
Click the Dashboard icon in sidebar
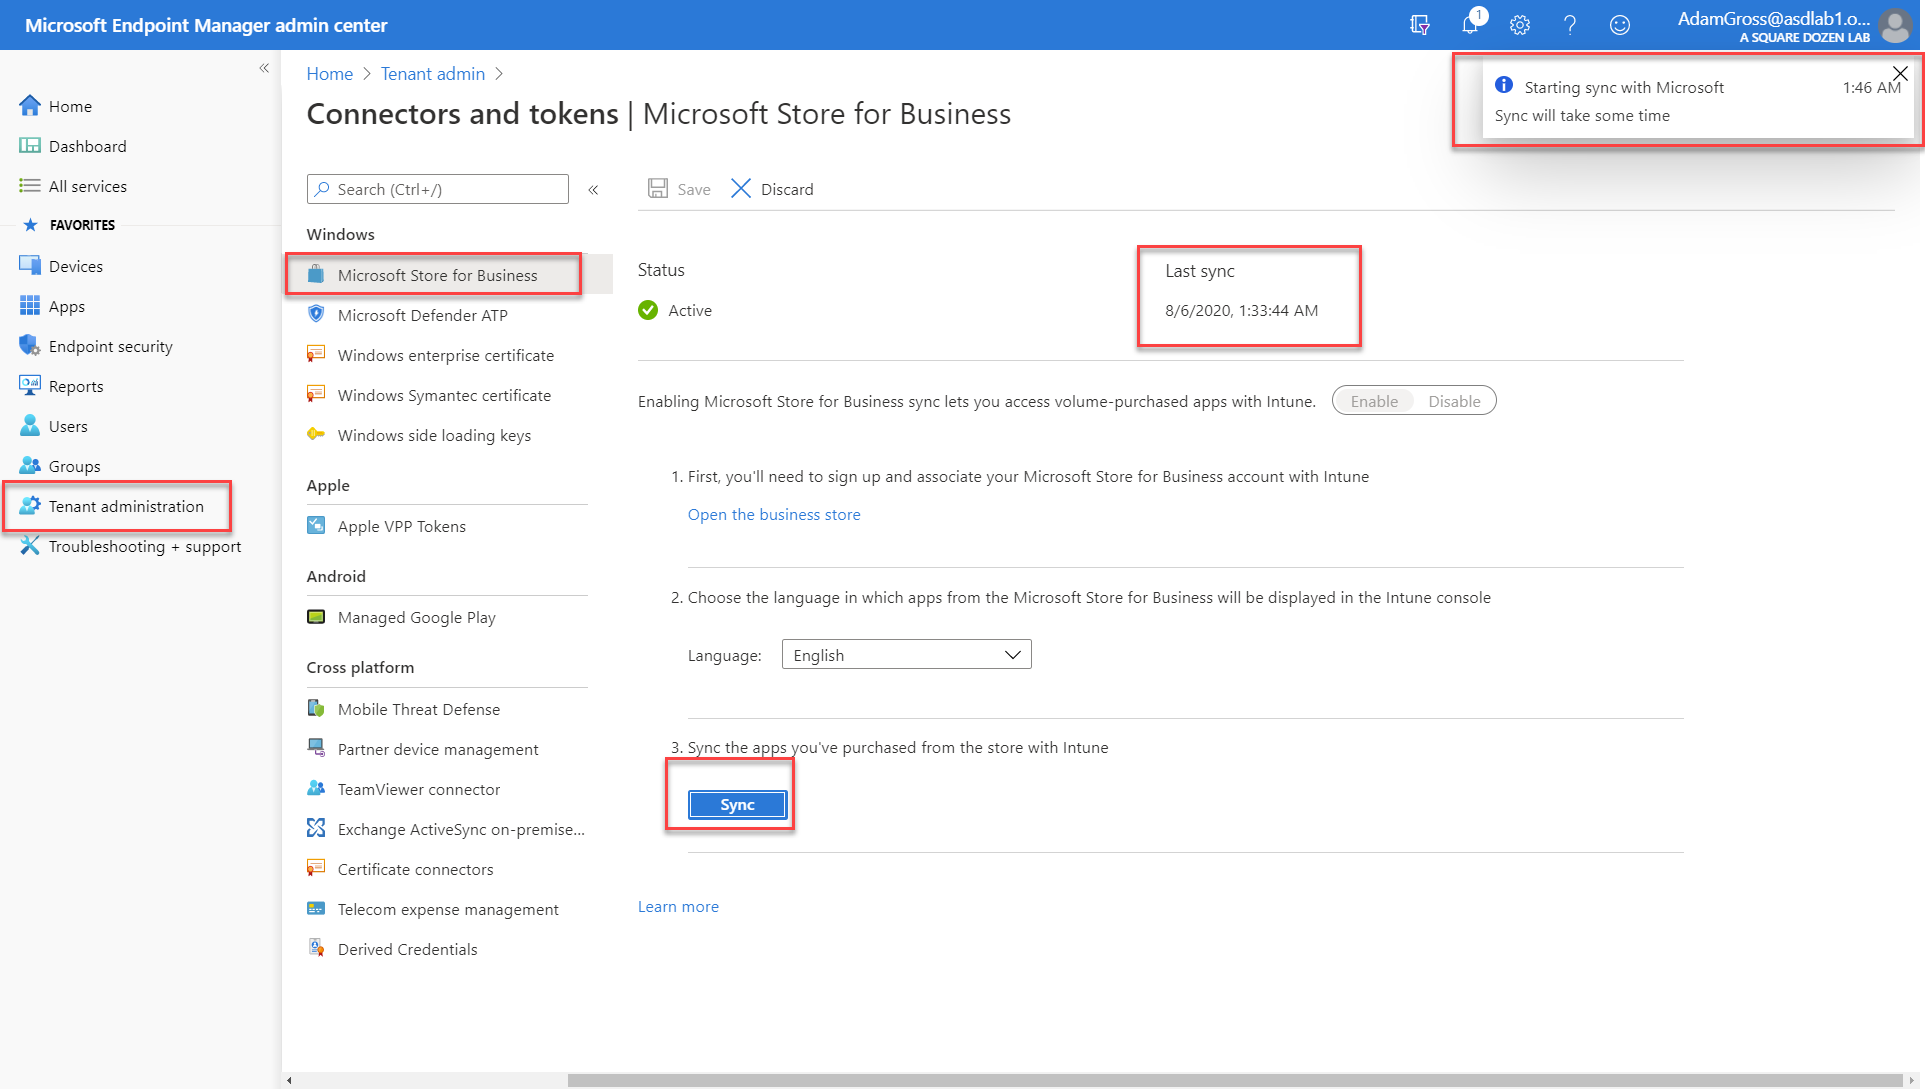pyautogui.click(x=30, y=146)
